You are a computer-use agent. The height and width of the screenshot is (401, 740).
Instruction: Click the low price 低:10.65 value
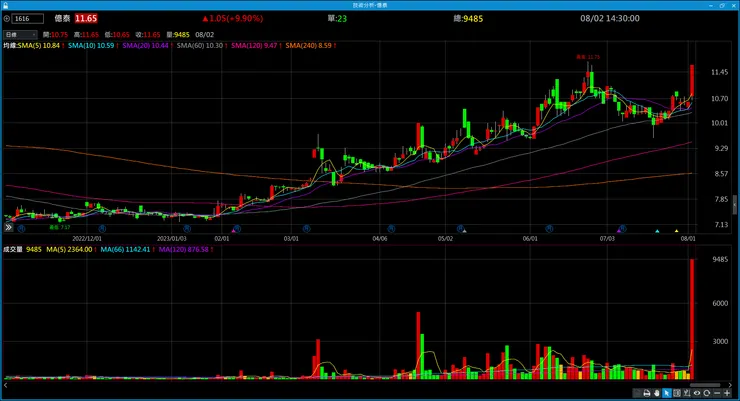pyautogui.click(x=117, y=35)
